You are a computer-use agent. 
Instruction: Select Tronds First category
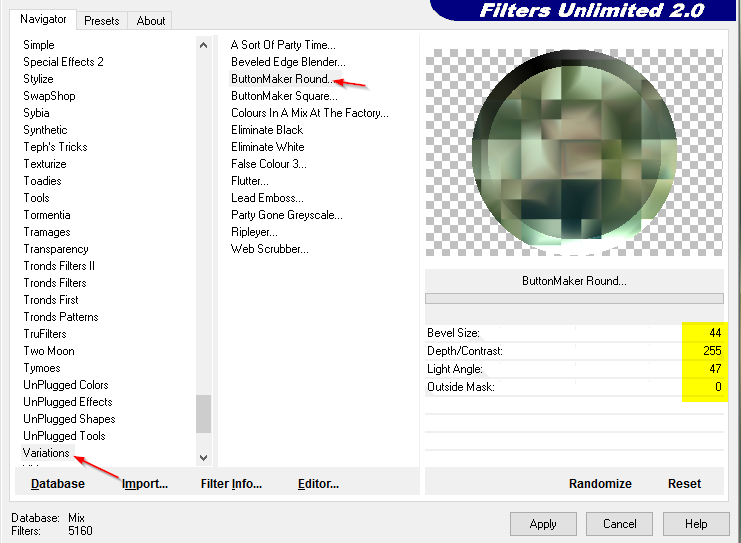(x=51, y=300)
